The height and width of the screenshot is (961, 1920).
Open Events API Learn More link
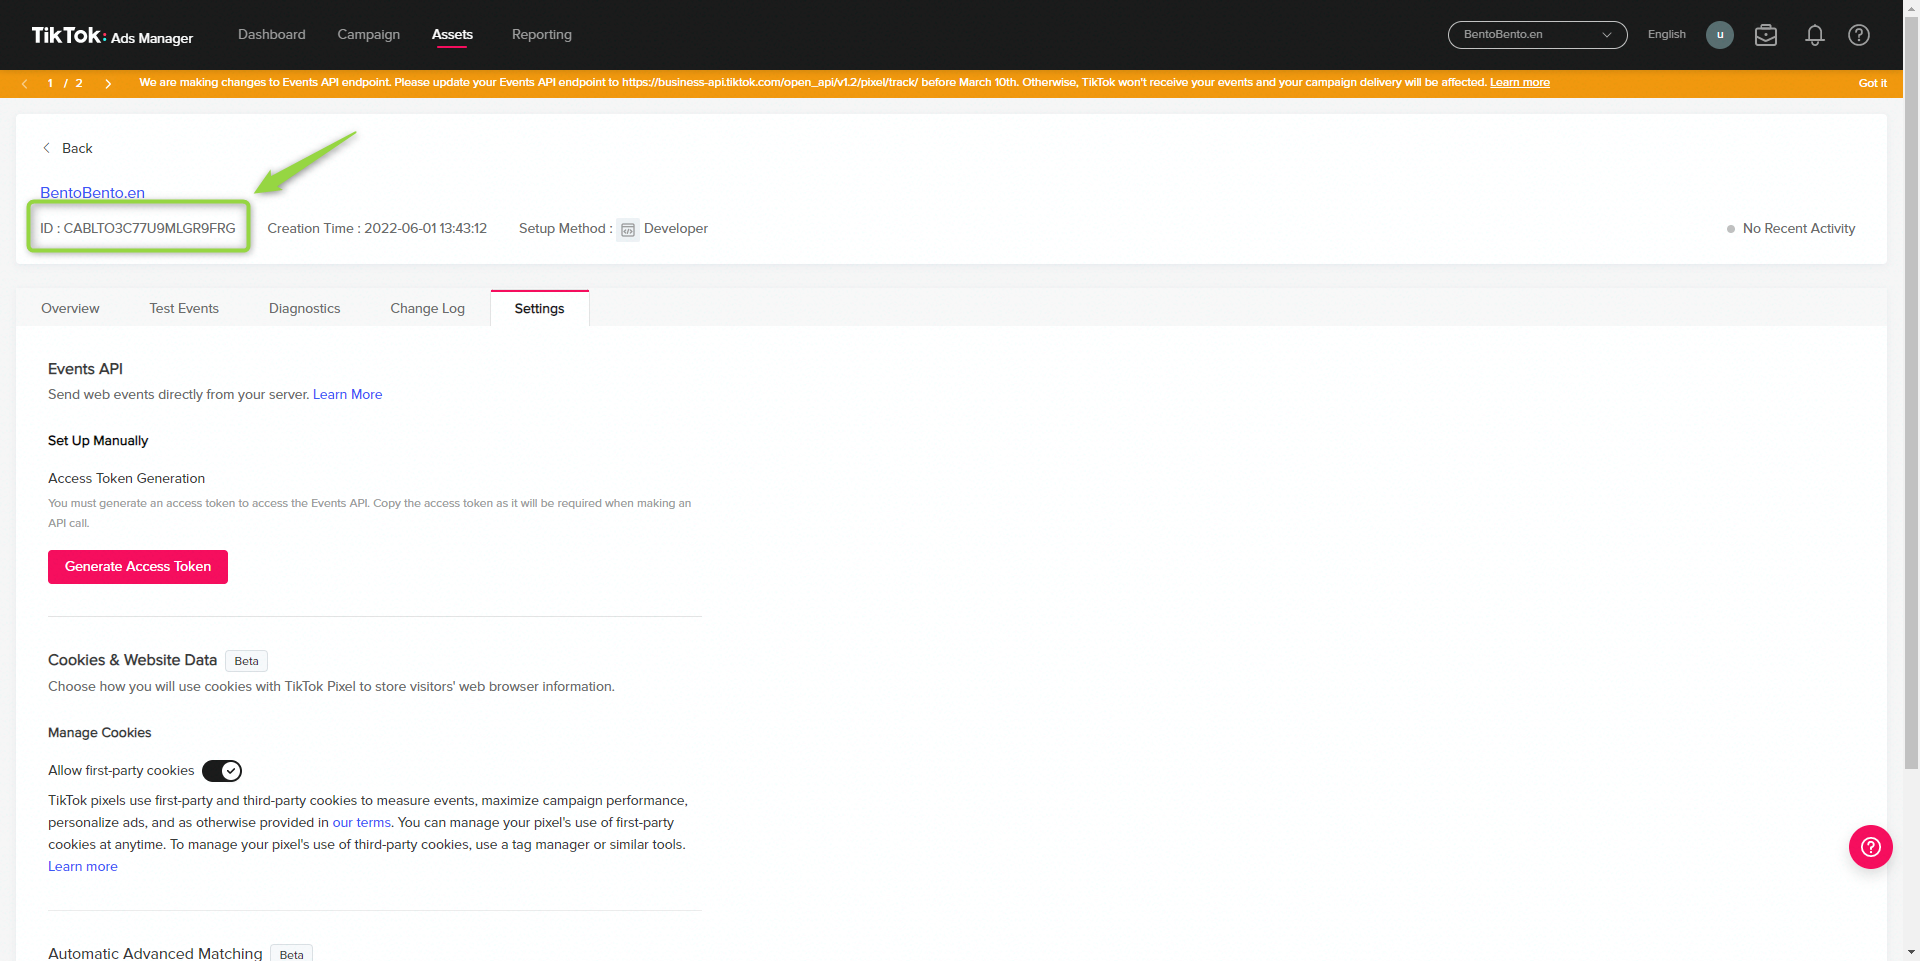(x=347, y=394)
